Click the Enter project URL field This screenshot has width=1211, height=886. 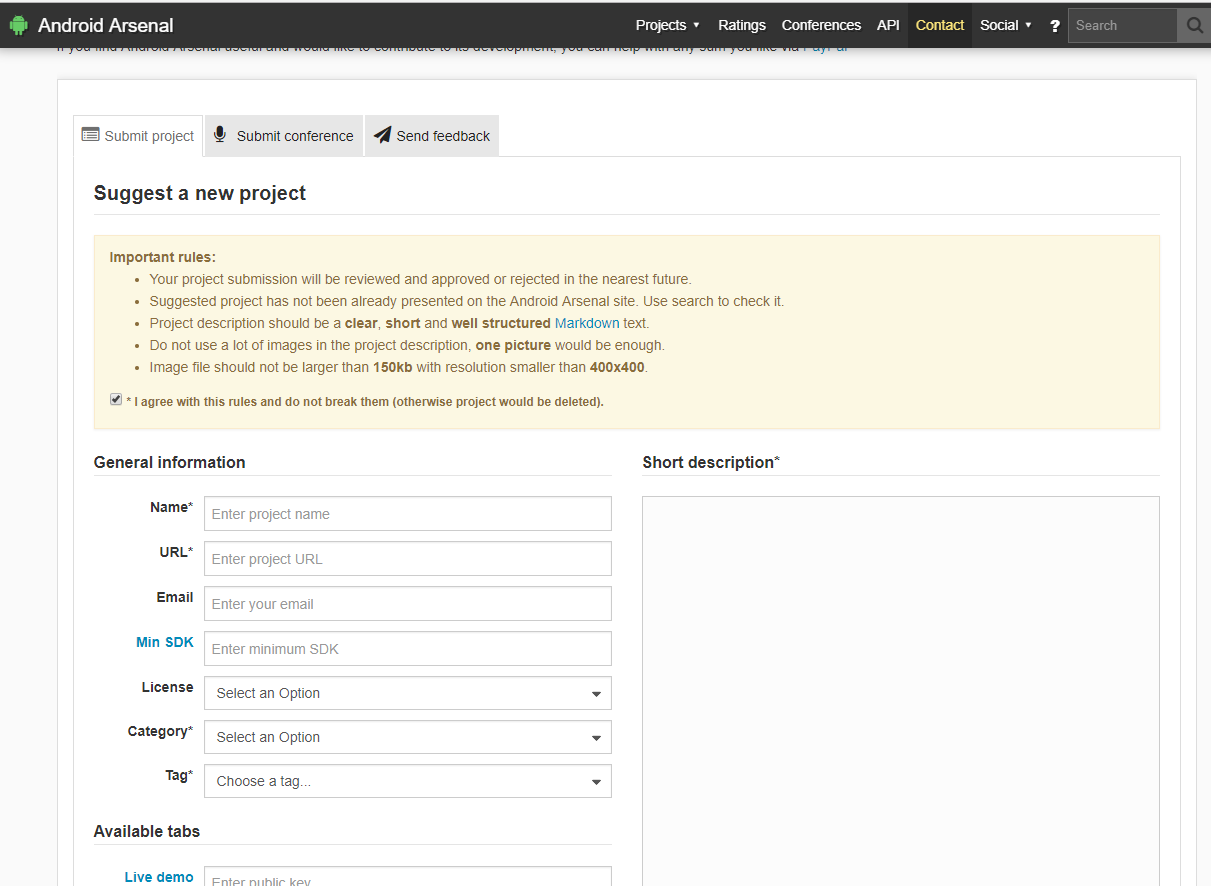click(407, 559)
